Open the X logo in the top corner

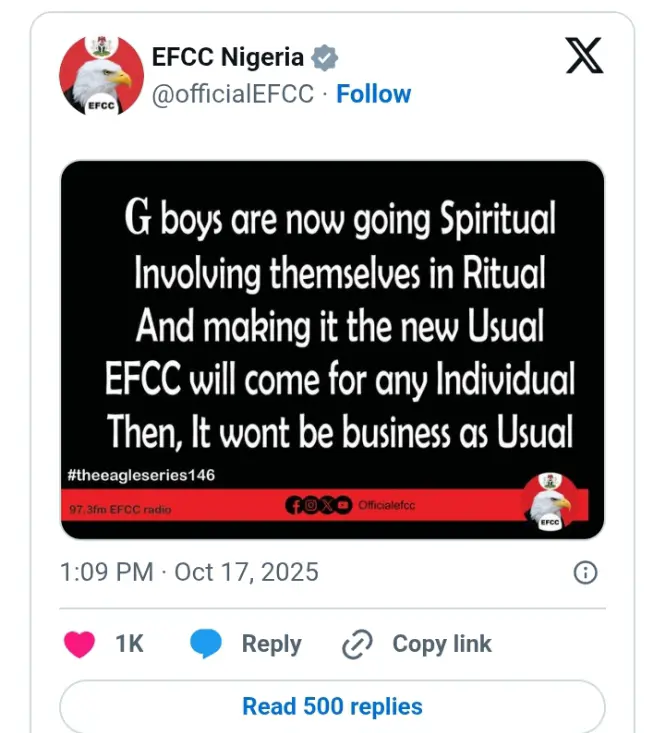(584, 55)
